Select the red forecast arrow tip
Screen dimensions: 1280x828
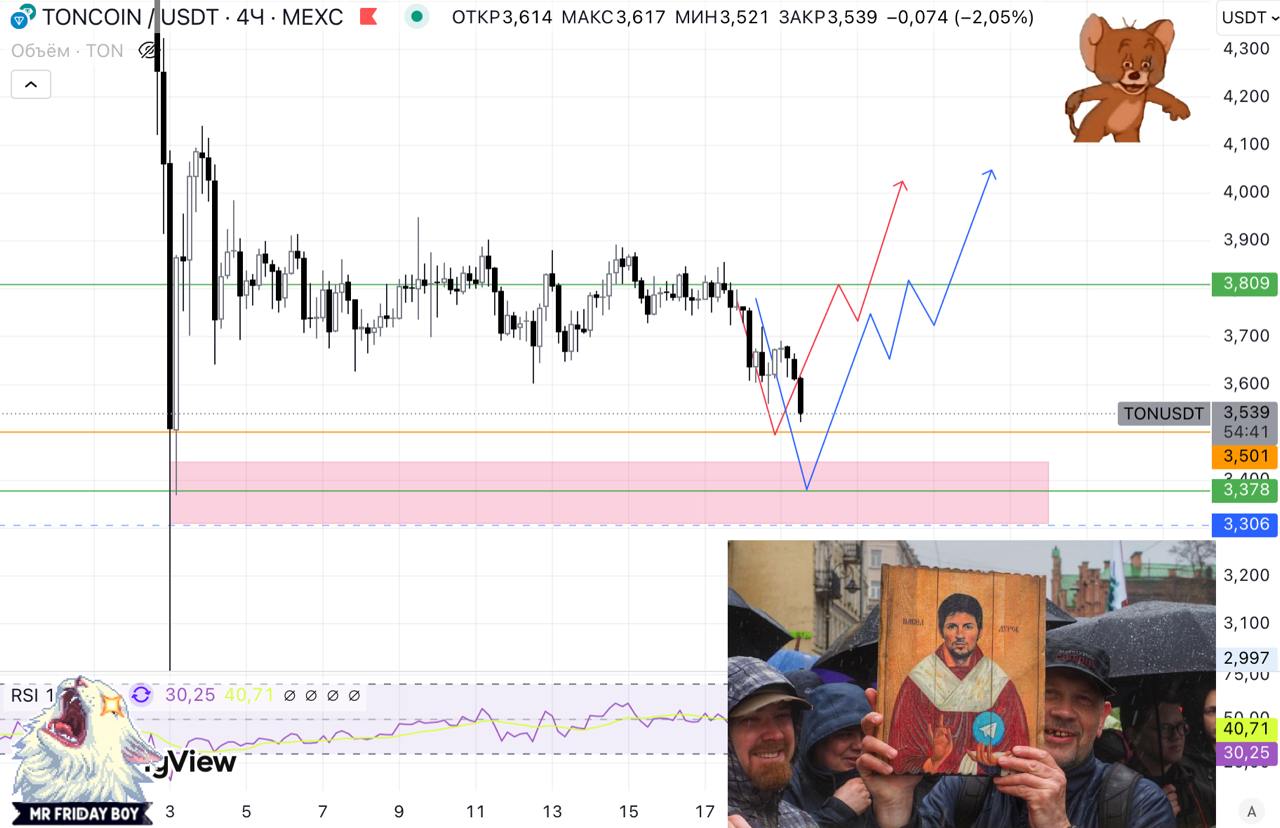902,183
